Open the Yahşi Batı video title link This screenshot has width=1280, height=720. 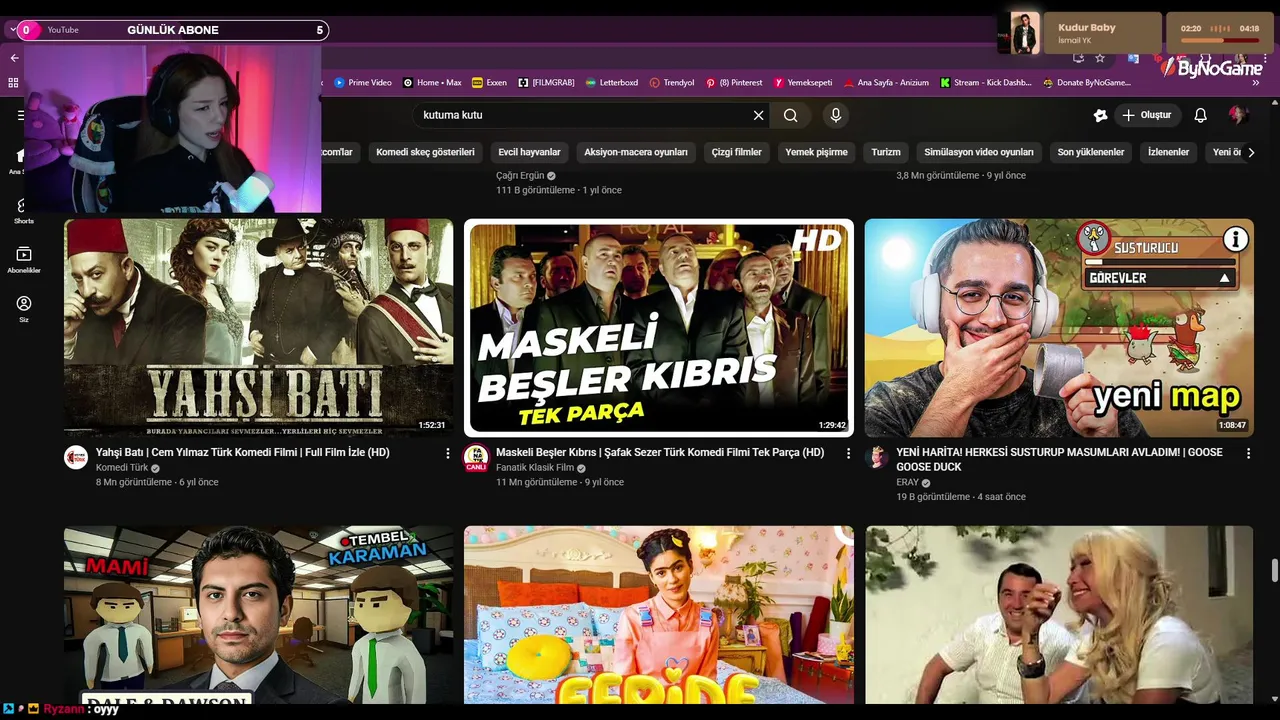click(242, 452)
